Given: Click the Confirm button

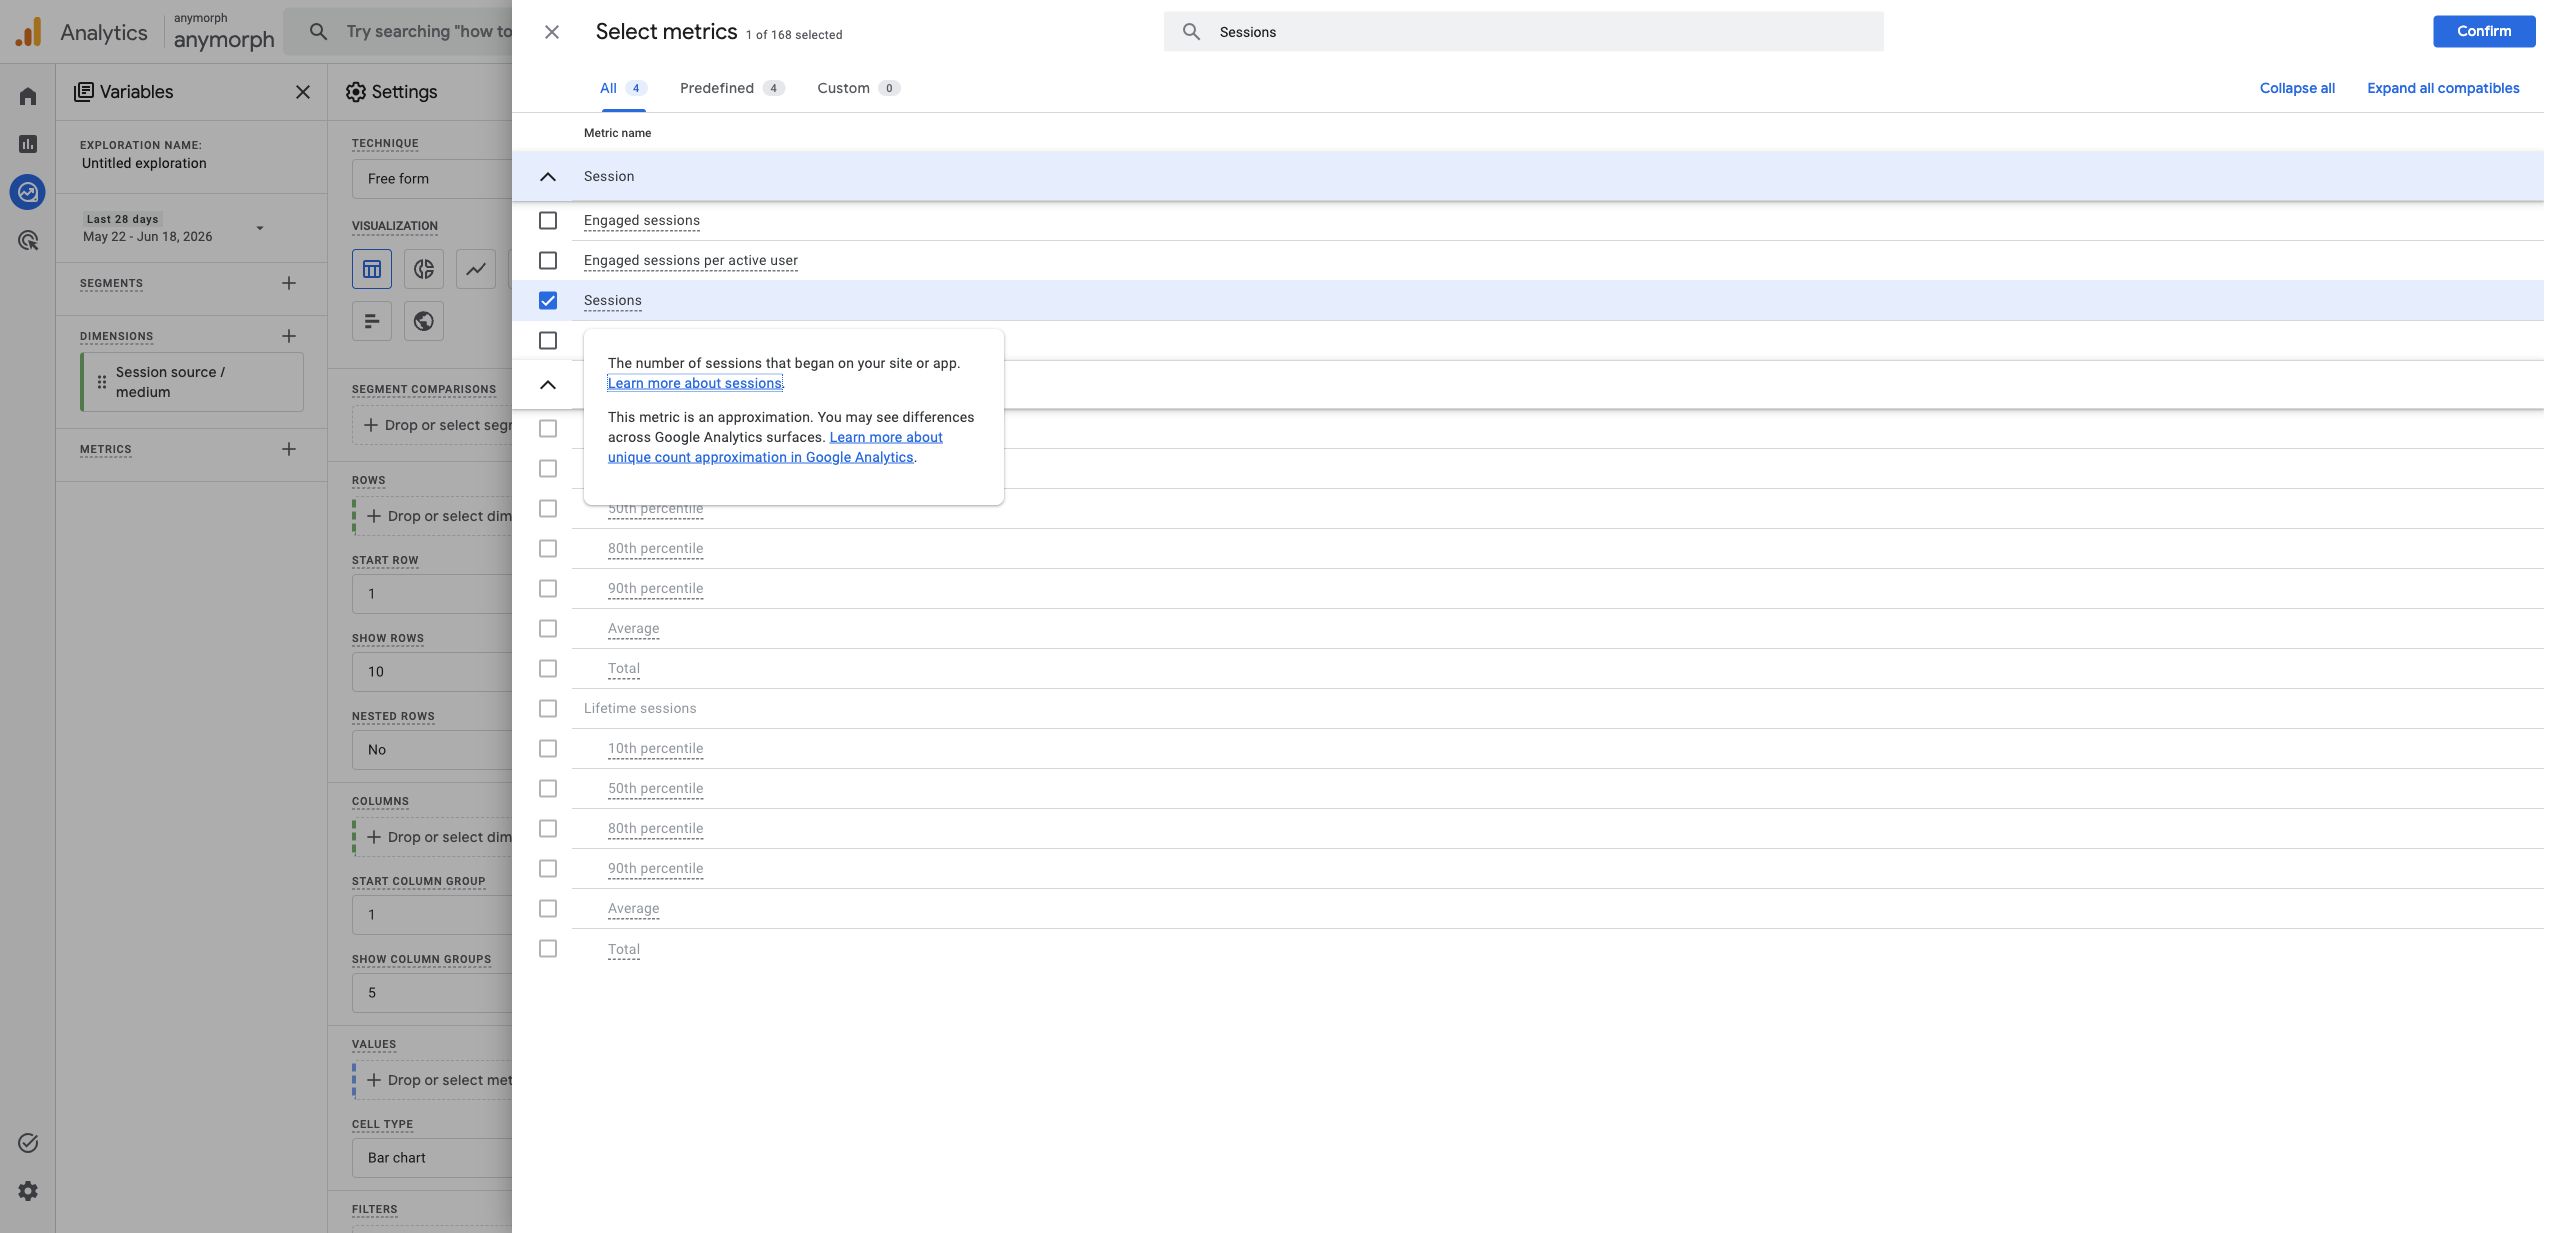Looking at the screenshot, I should [x=2484, y=31].
